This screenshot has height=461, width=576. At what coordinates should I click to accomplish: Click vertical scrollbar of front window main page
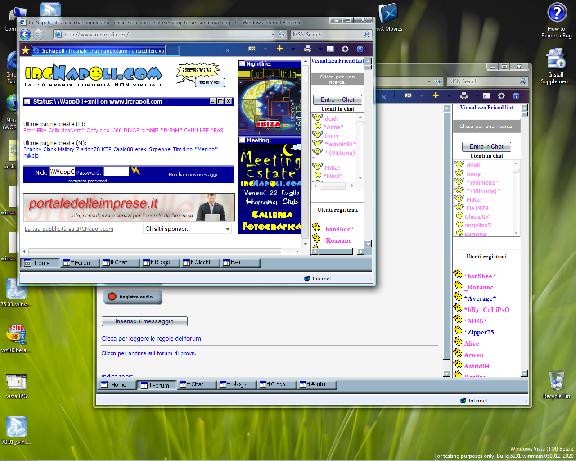(305, 152)
